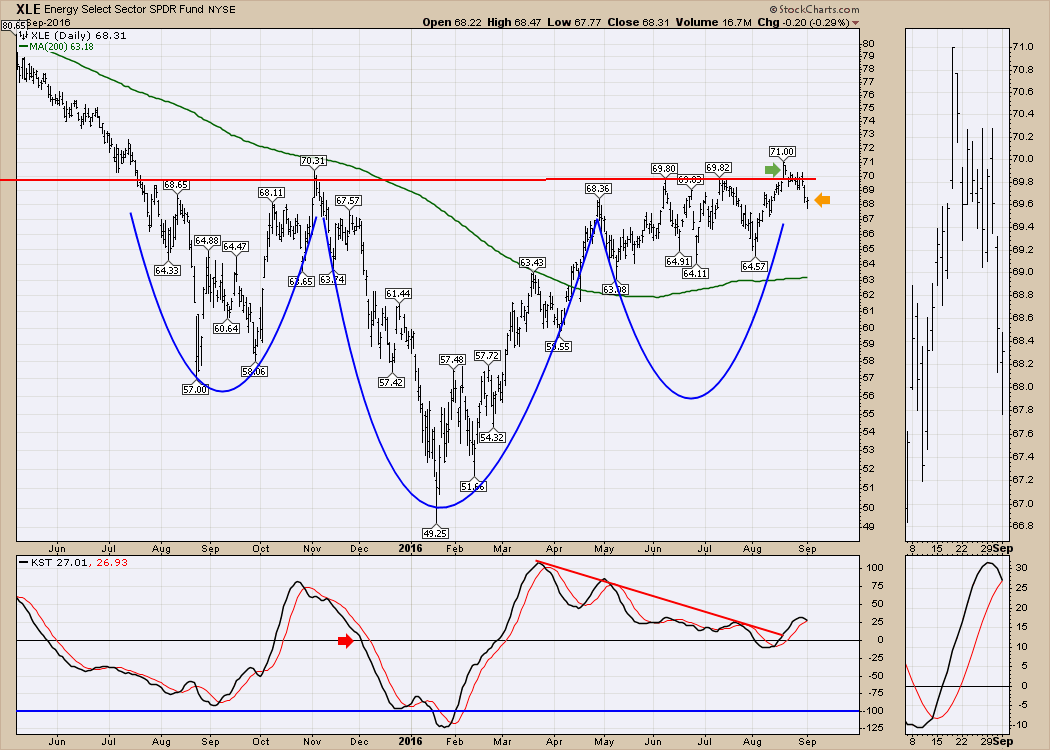Click the price bar icon before XLE (Daily)
1050x750 pixels.
tap(23, 35)
